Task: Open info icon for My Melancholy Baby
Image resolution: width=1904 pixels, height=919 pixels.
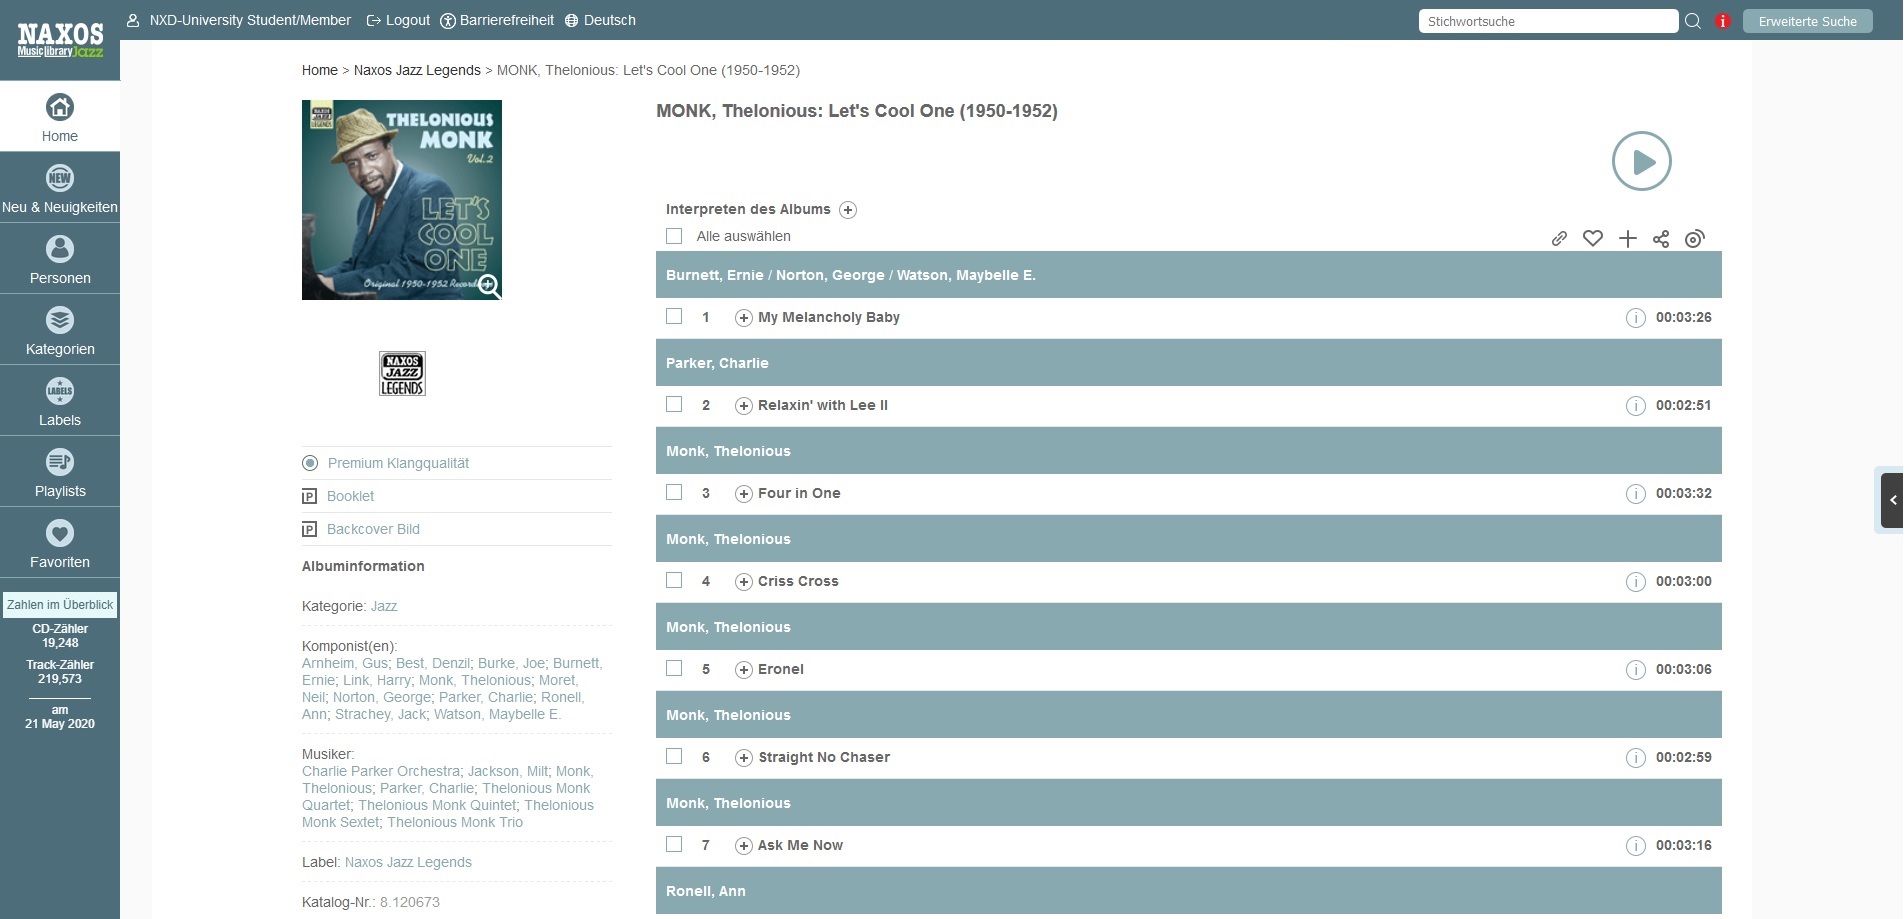Action: [x=1635, y=318]
